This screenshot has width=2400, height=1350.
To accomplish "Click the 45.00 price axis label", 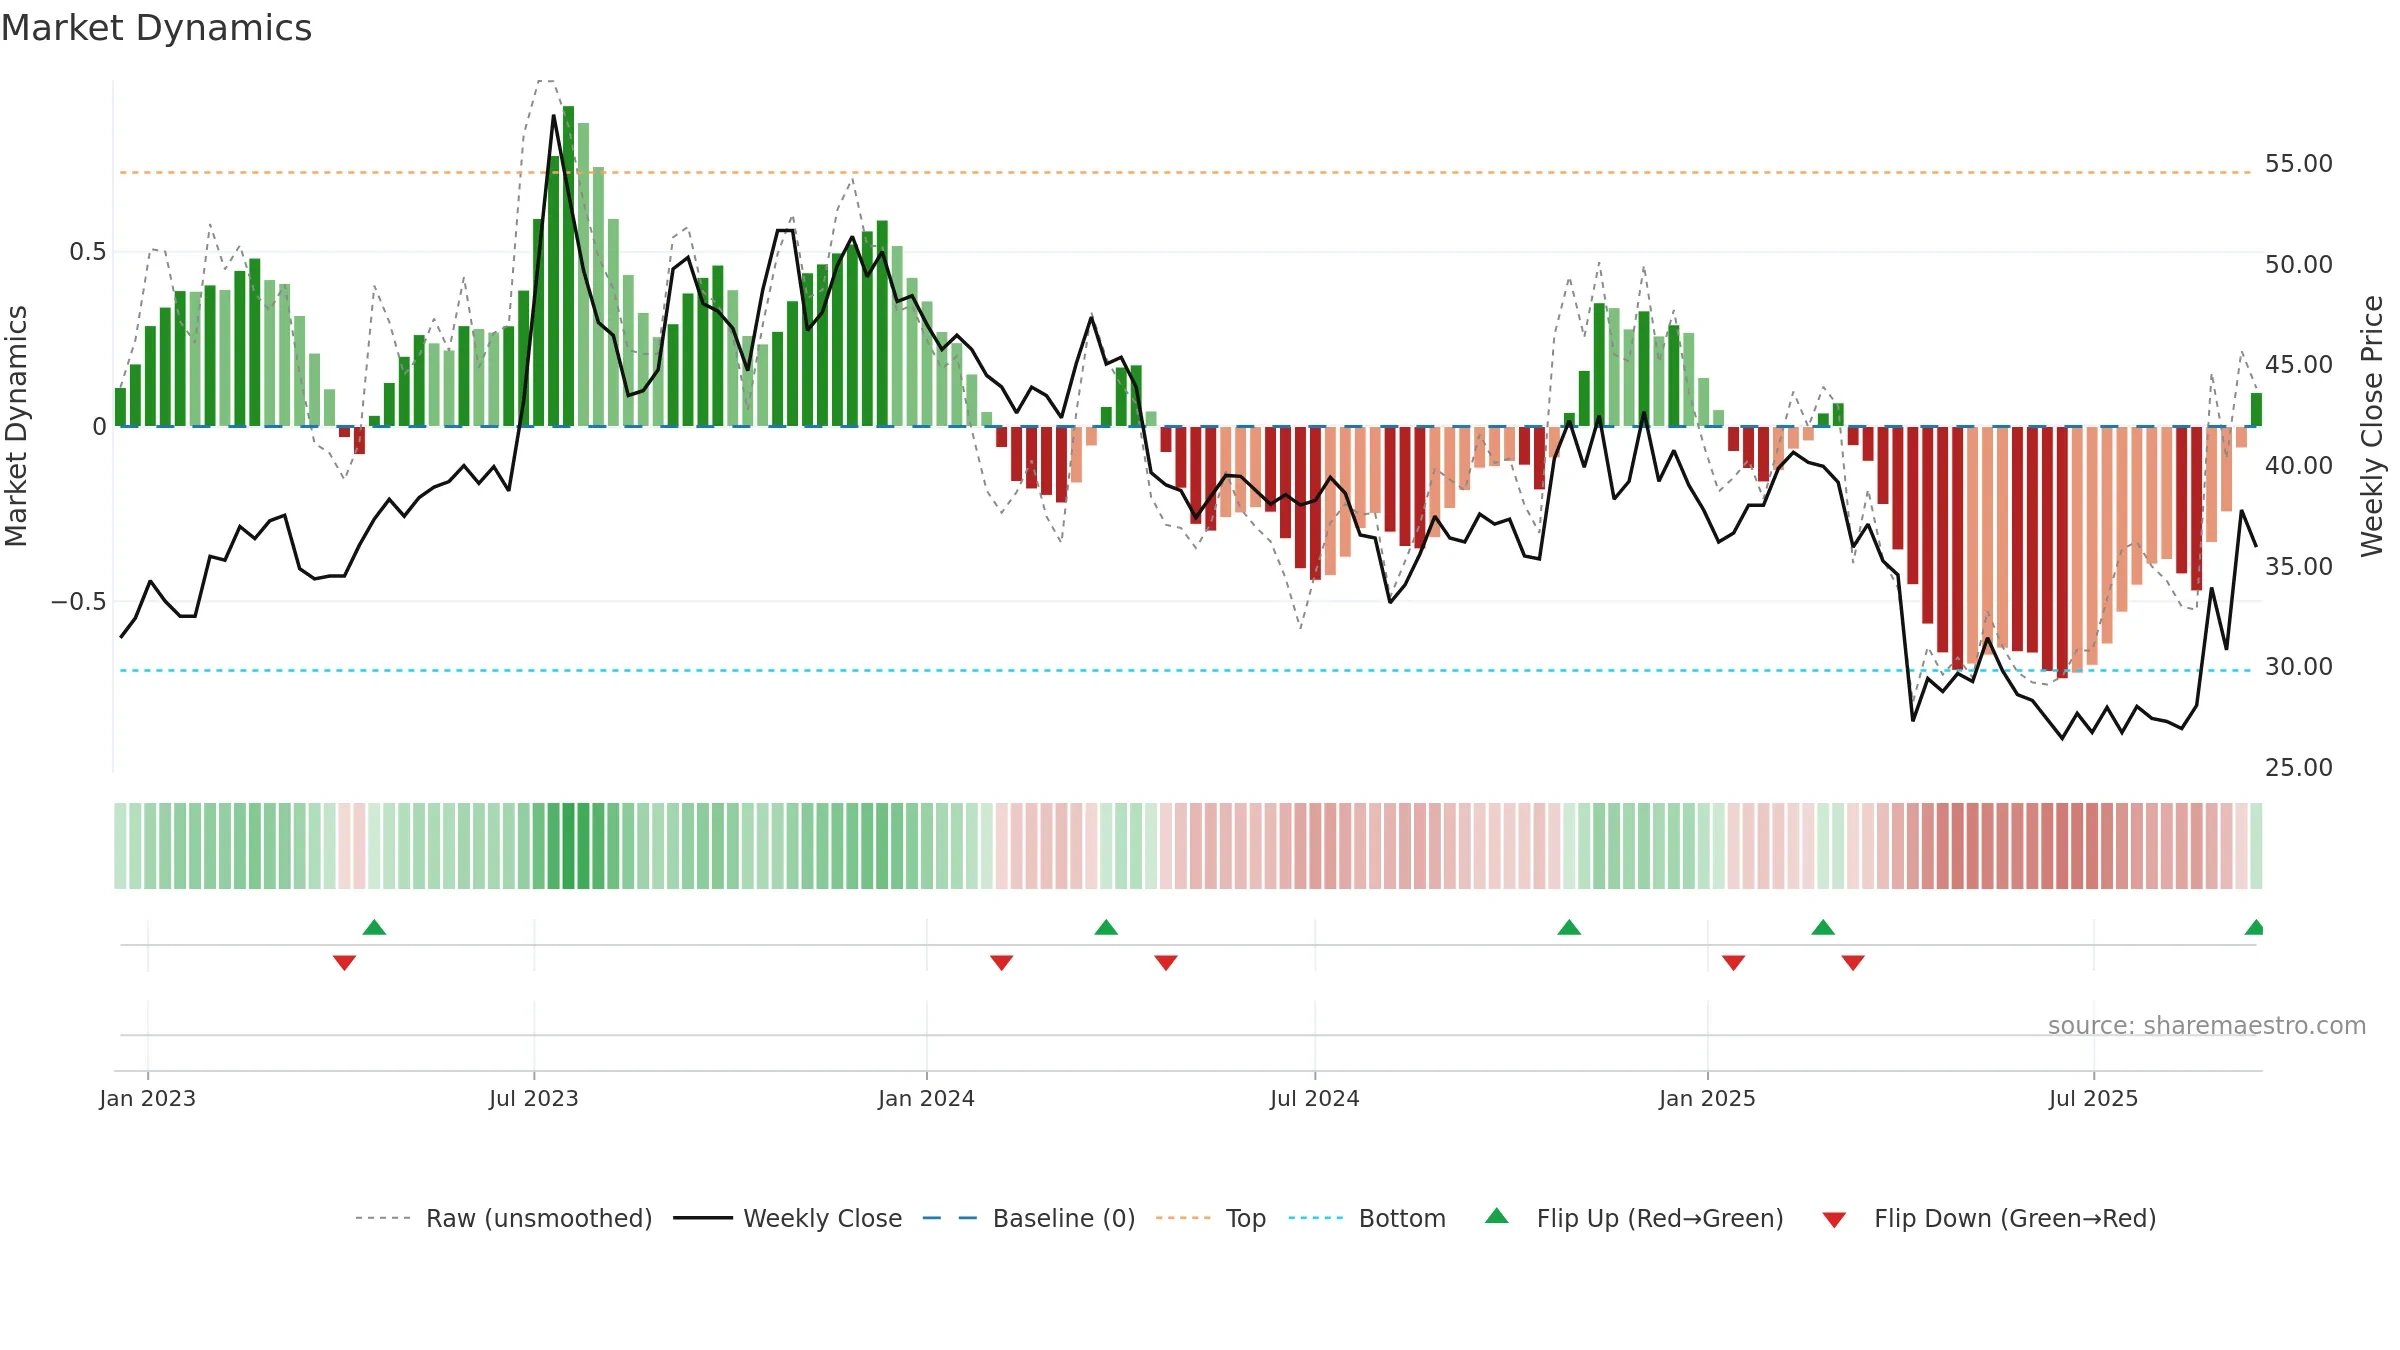I will 2299,364.
